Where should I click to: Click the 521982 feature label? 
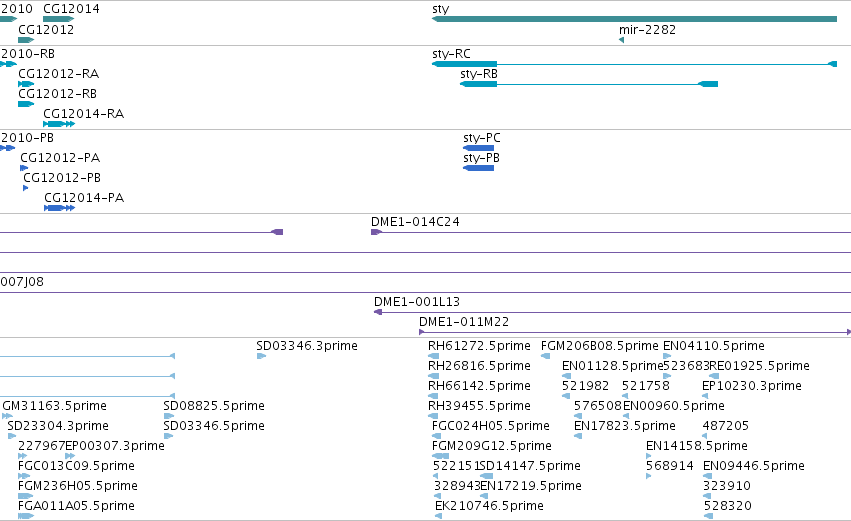point(586,386)
